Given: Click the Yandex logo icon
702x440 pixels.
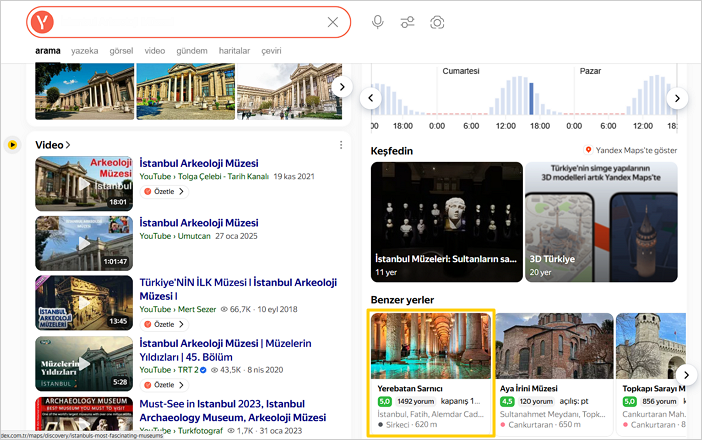Looking at the screenshot, I should tap(42, 22).
